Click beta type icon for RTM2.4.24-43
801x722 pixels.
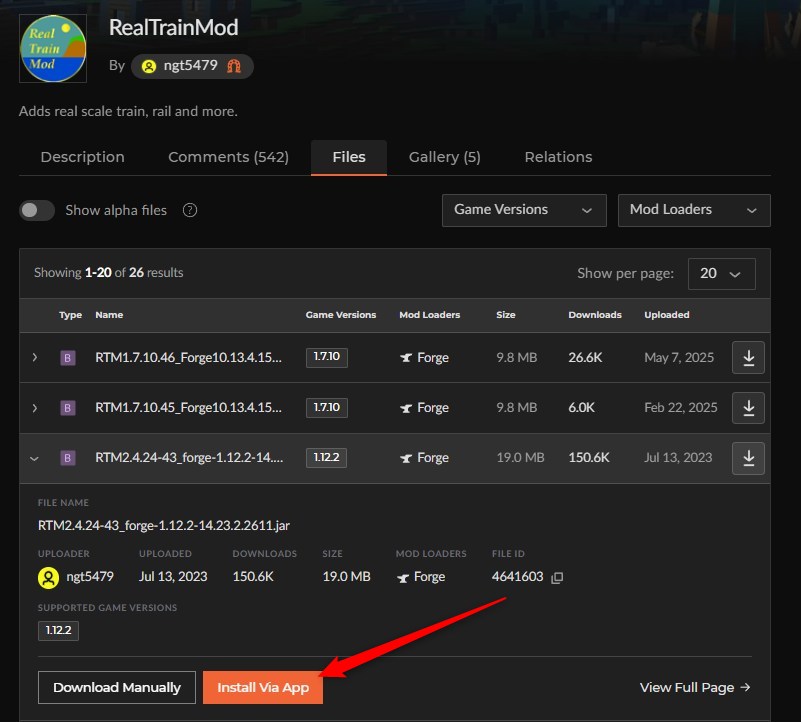coord(68,458)
